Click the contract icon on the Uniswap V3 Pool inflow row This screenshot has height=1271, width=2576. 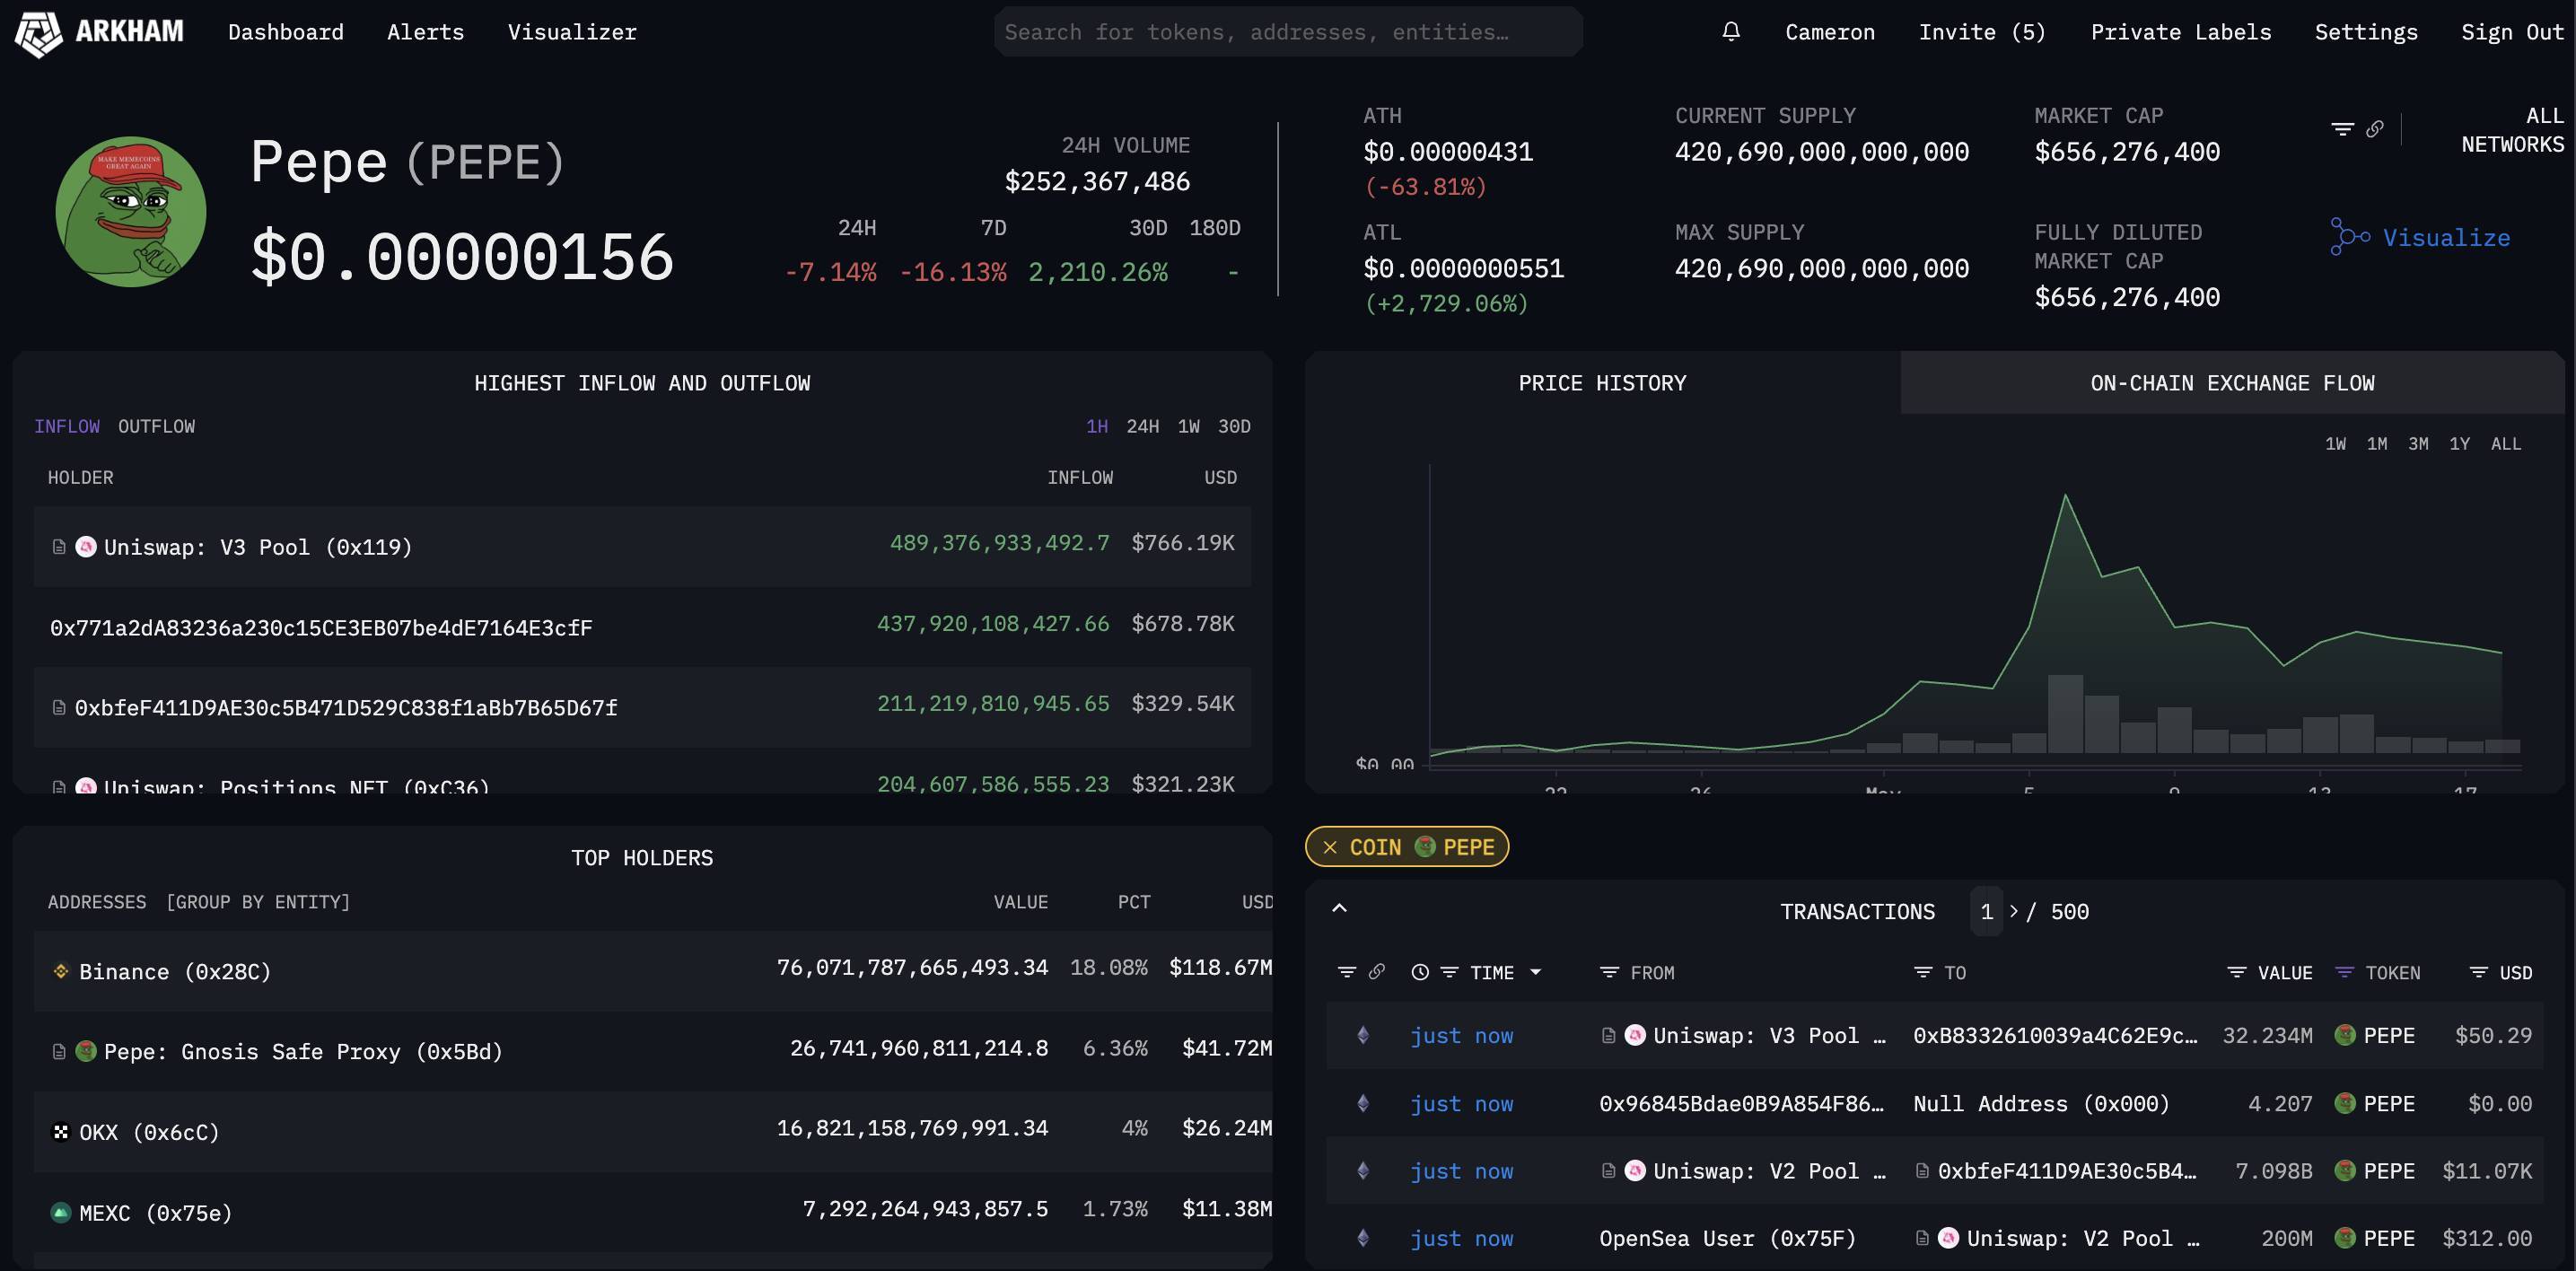(x=59, y=547)
